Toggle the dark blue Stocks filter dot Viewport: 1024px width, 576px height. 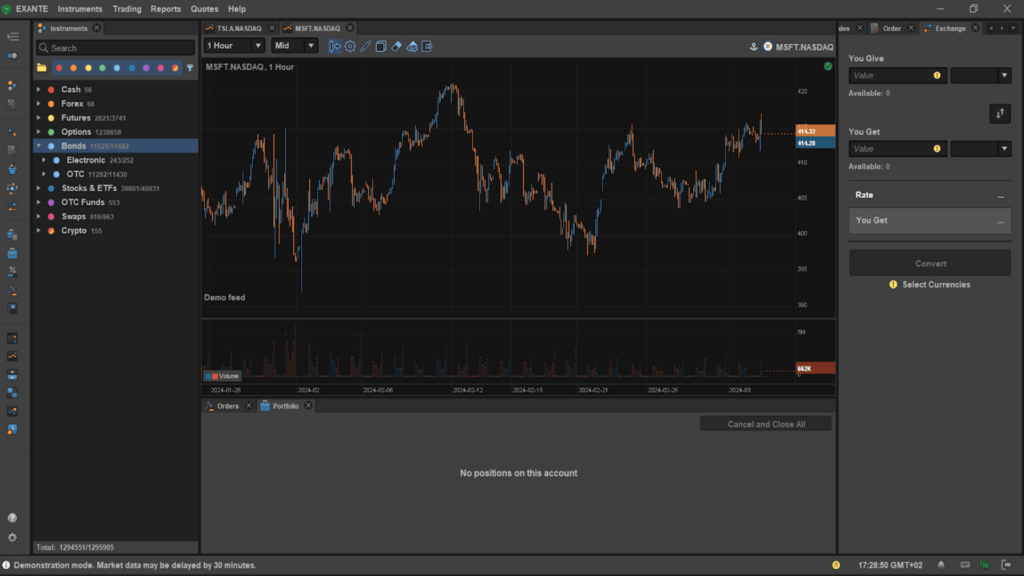(132, 68)
